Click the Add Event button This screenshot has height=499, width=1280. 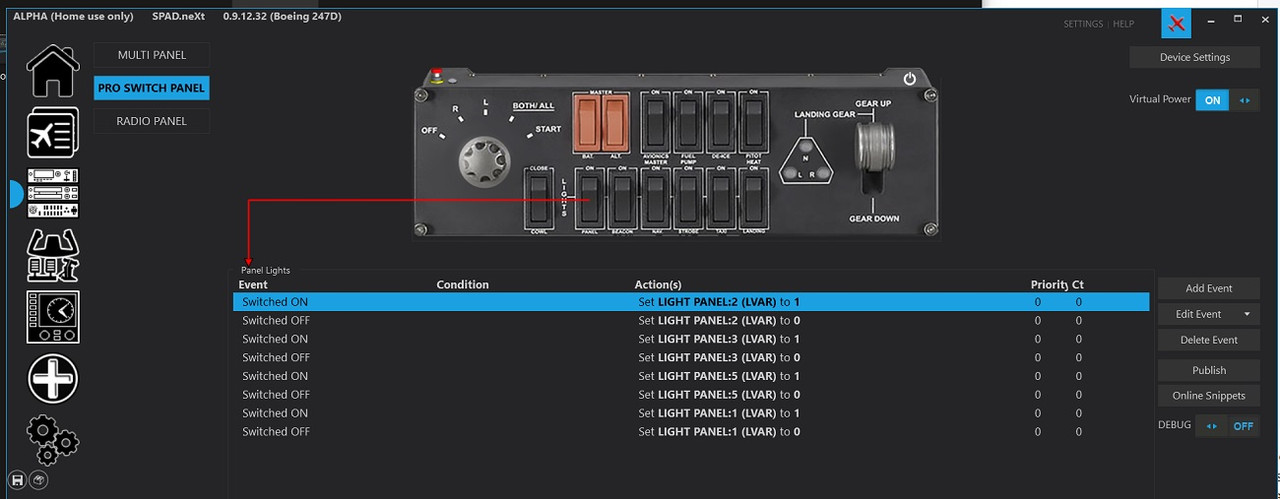[x=1209, y=288]
